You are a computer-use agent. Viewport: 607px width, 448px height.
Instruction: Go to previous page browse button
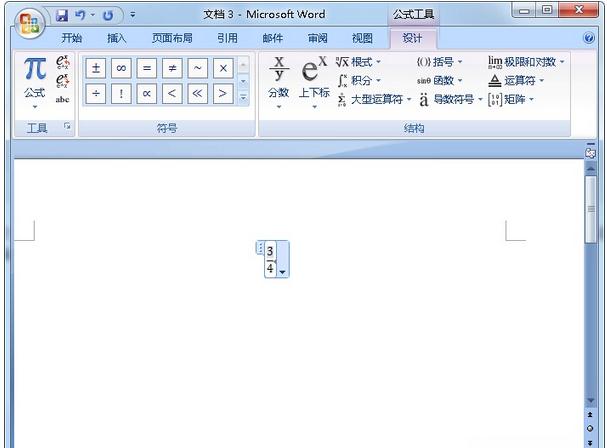pyautogui.click(x=590, y=415)
